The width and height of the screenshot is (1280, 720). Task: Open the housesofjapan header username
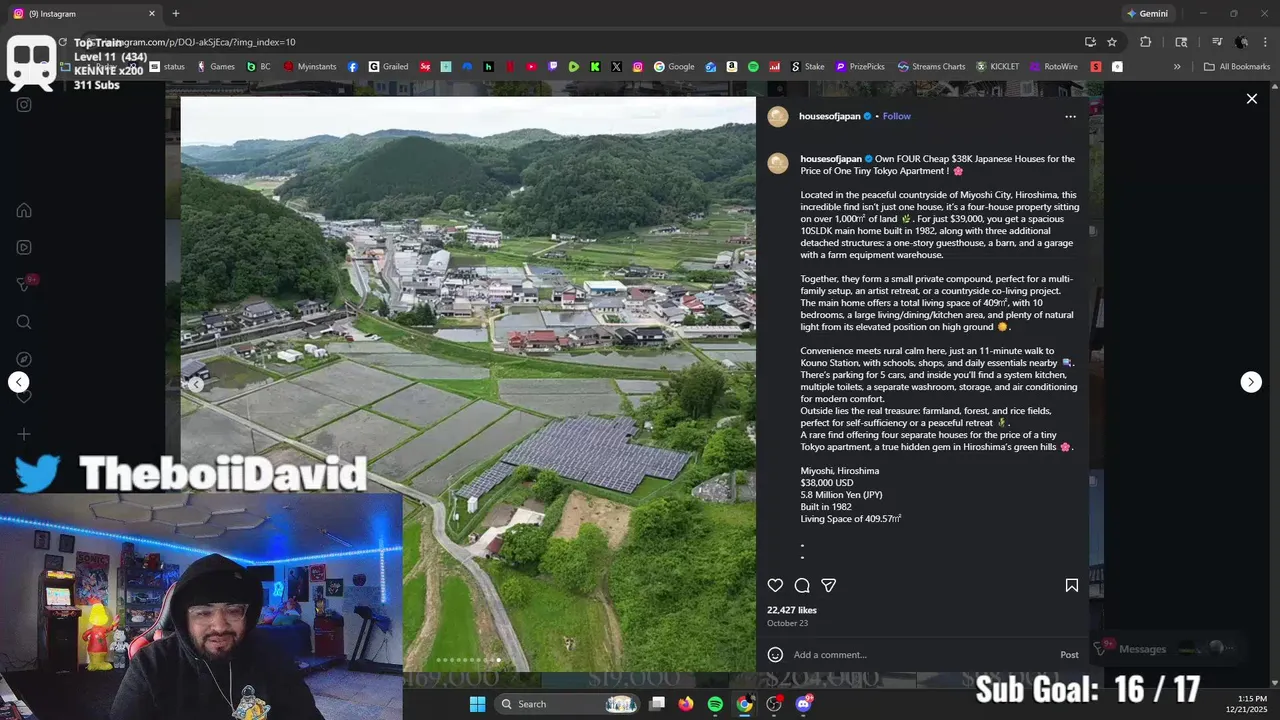pos(829,116)
